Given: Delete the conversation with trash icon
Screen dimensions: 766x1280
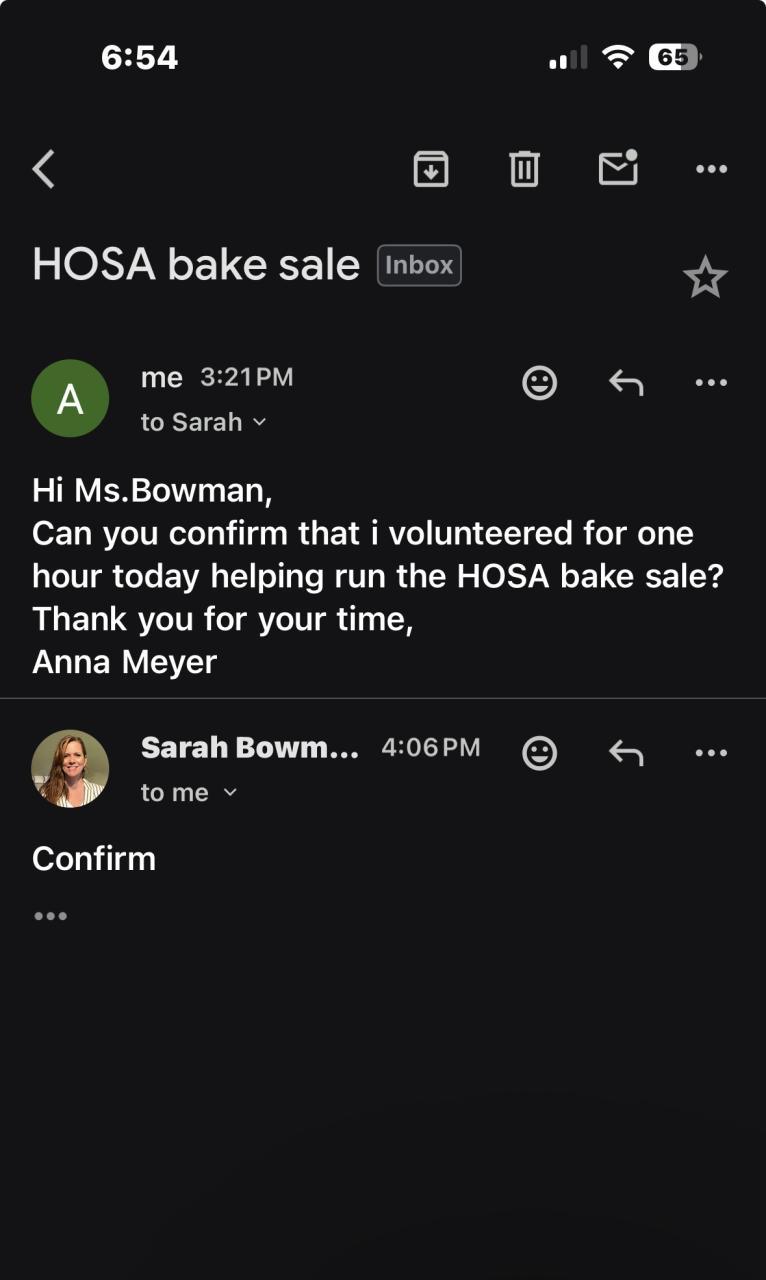Looking at the screenshot, I should point(524,169).
